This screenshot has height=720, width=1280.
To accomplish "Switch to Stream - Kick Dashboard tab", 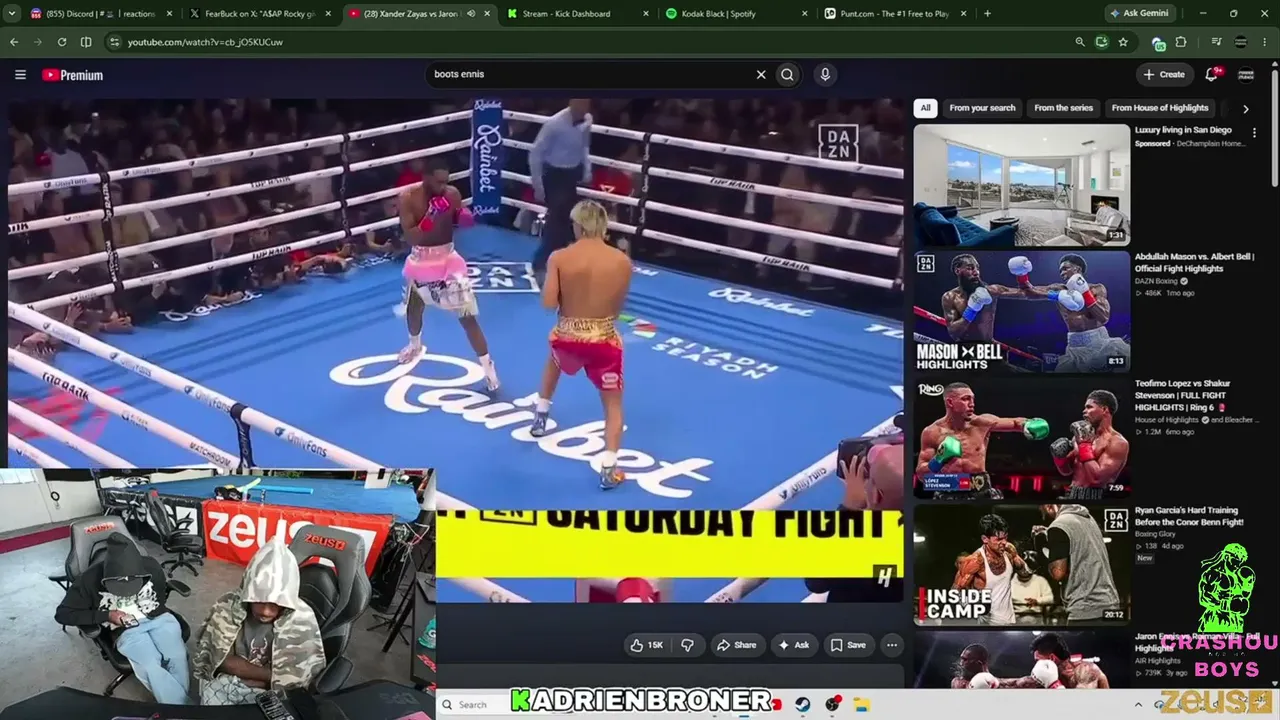I will click(577, 14).
